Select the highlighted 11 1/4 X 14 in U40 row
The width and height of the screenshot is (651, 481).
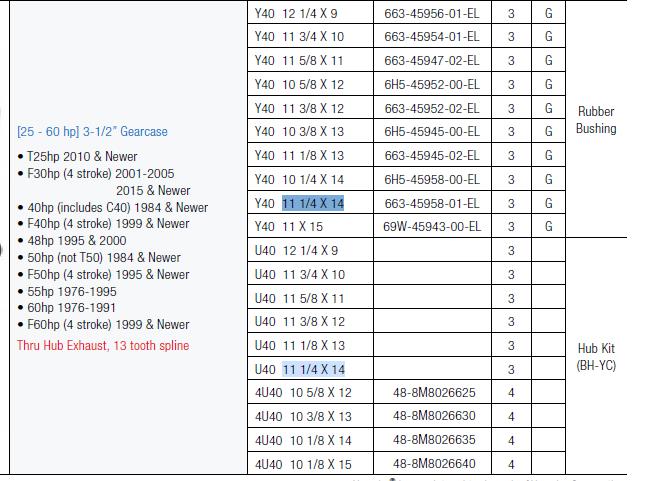coord(313,370)
